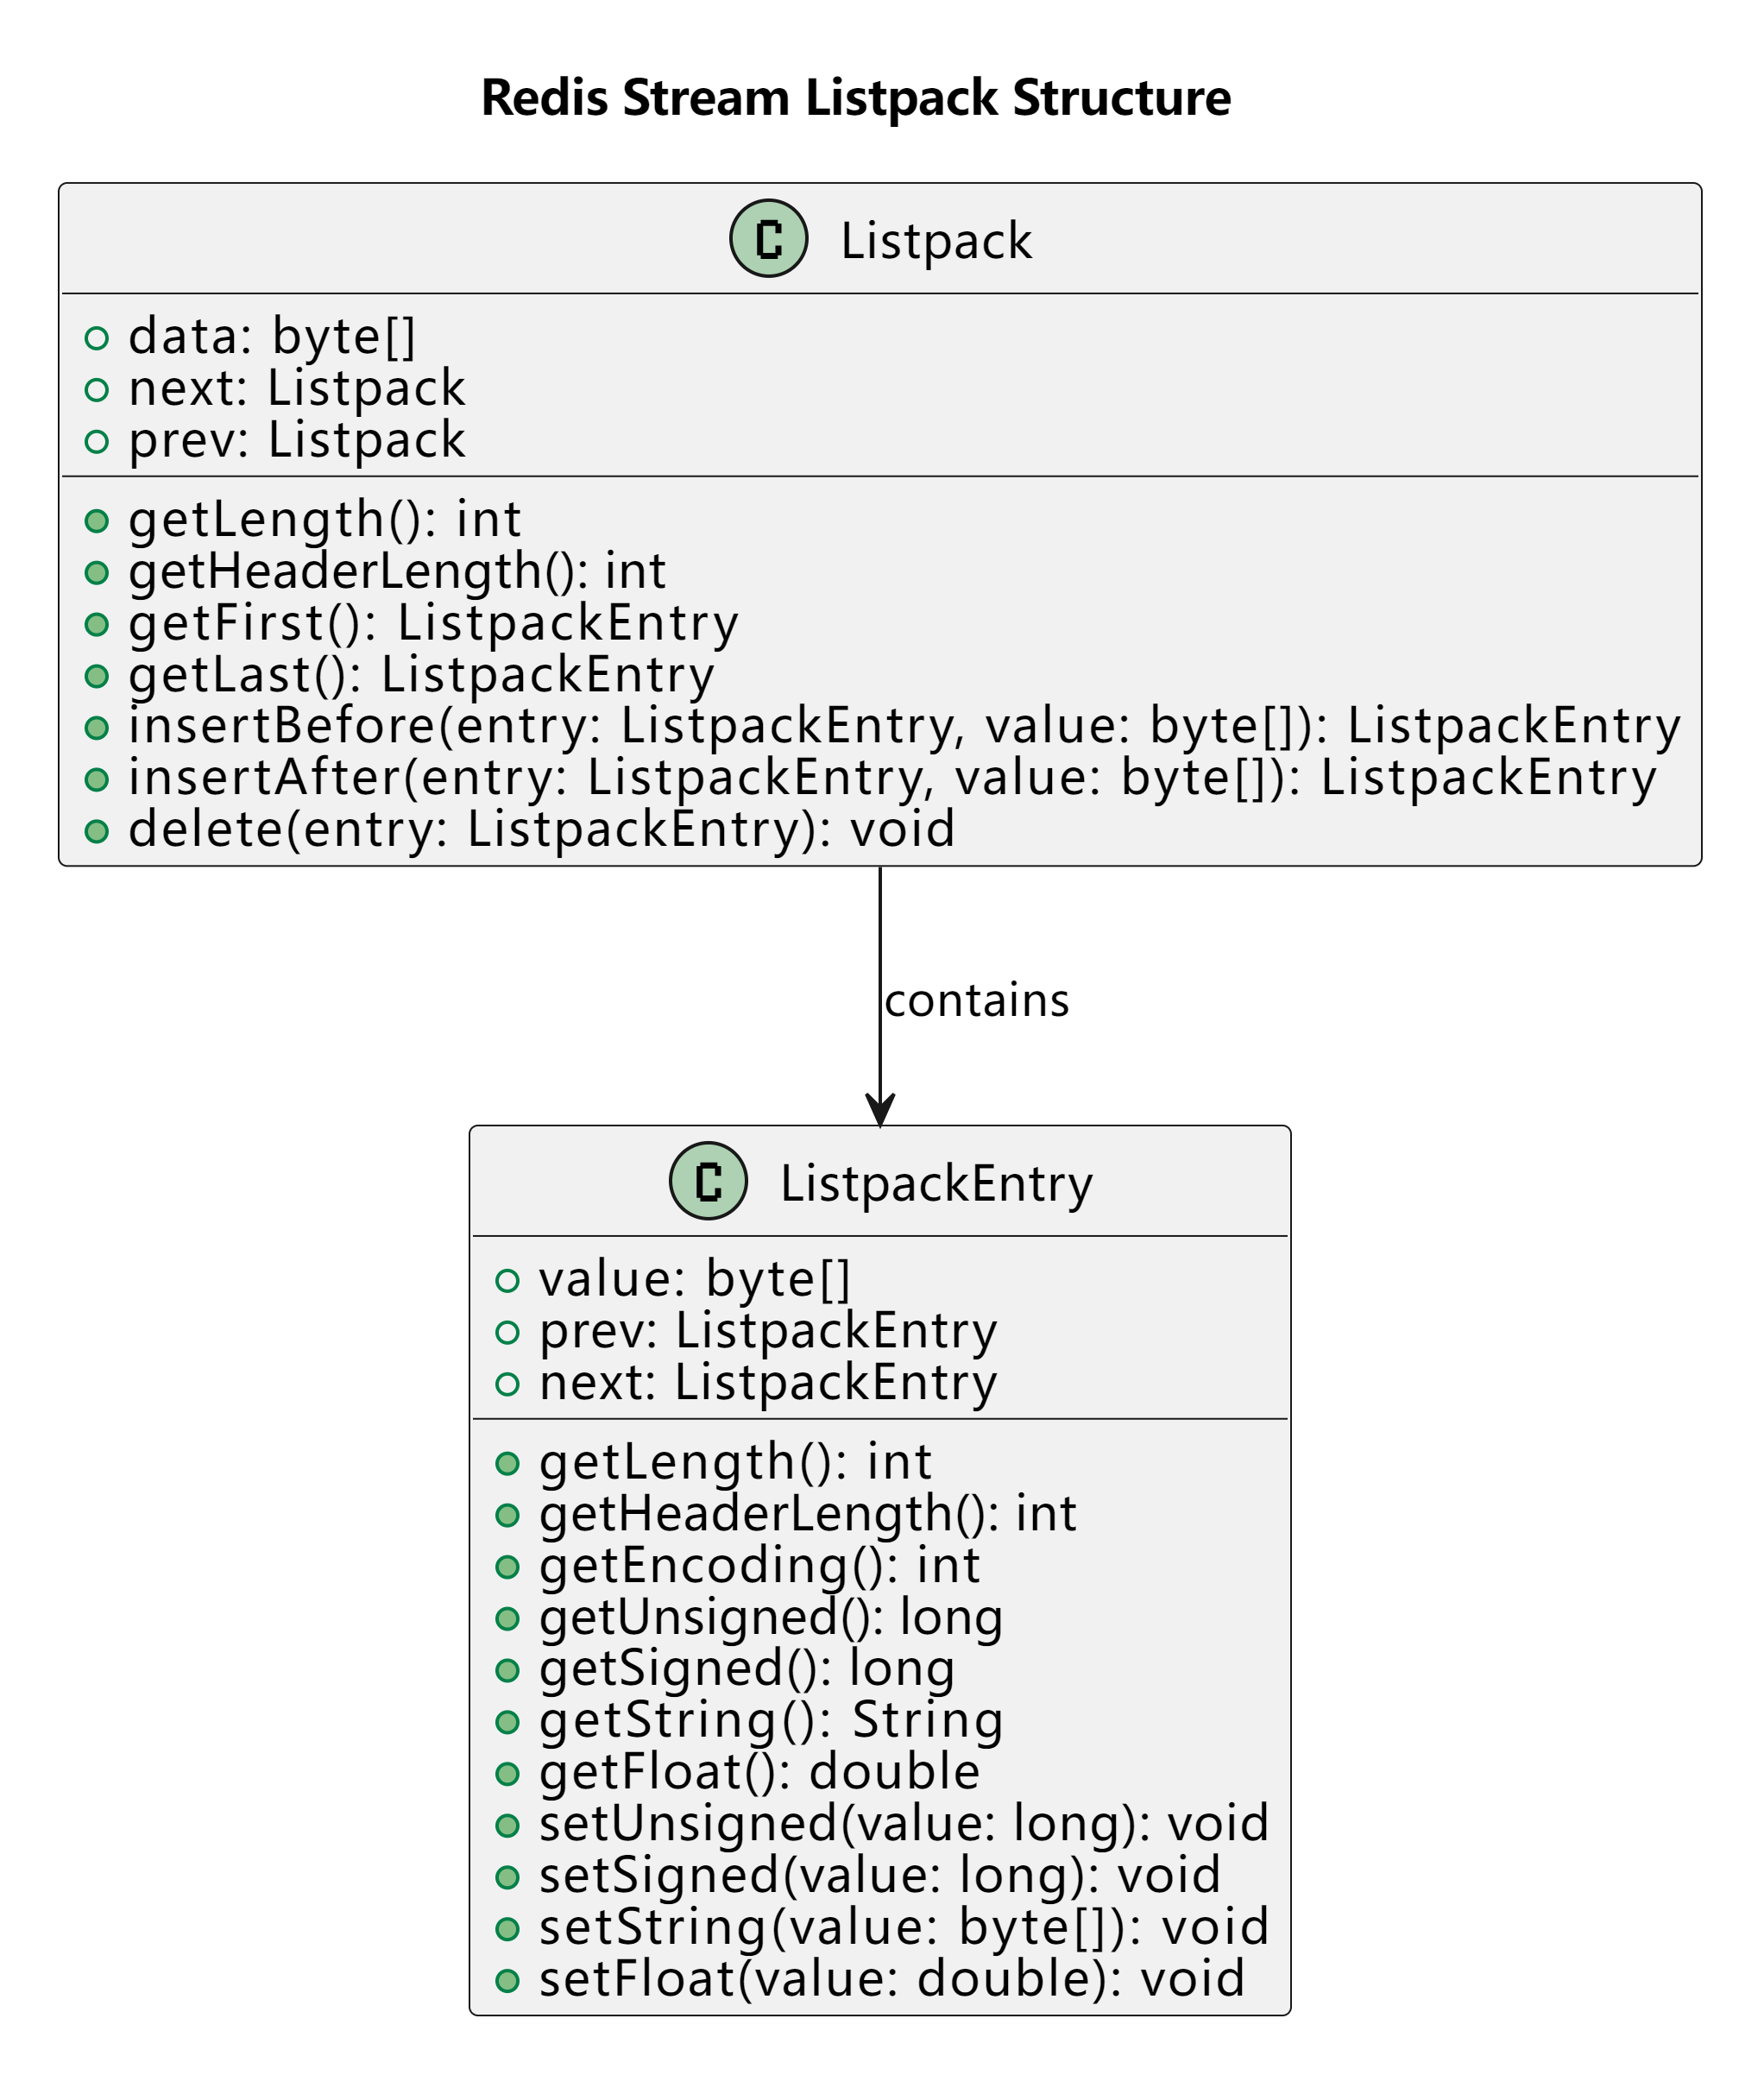This screenshot has height=2075, width=1764.
Task: Select text getUnsigned(): long
Action: [771, 1618]
